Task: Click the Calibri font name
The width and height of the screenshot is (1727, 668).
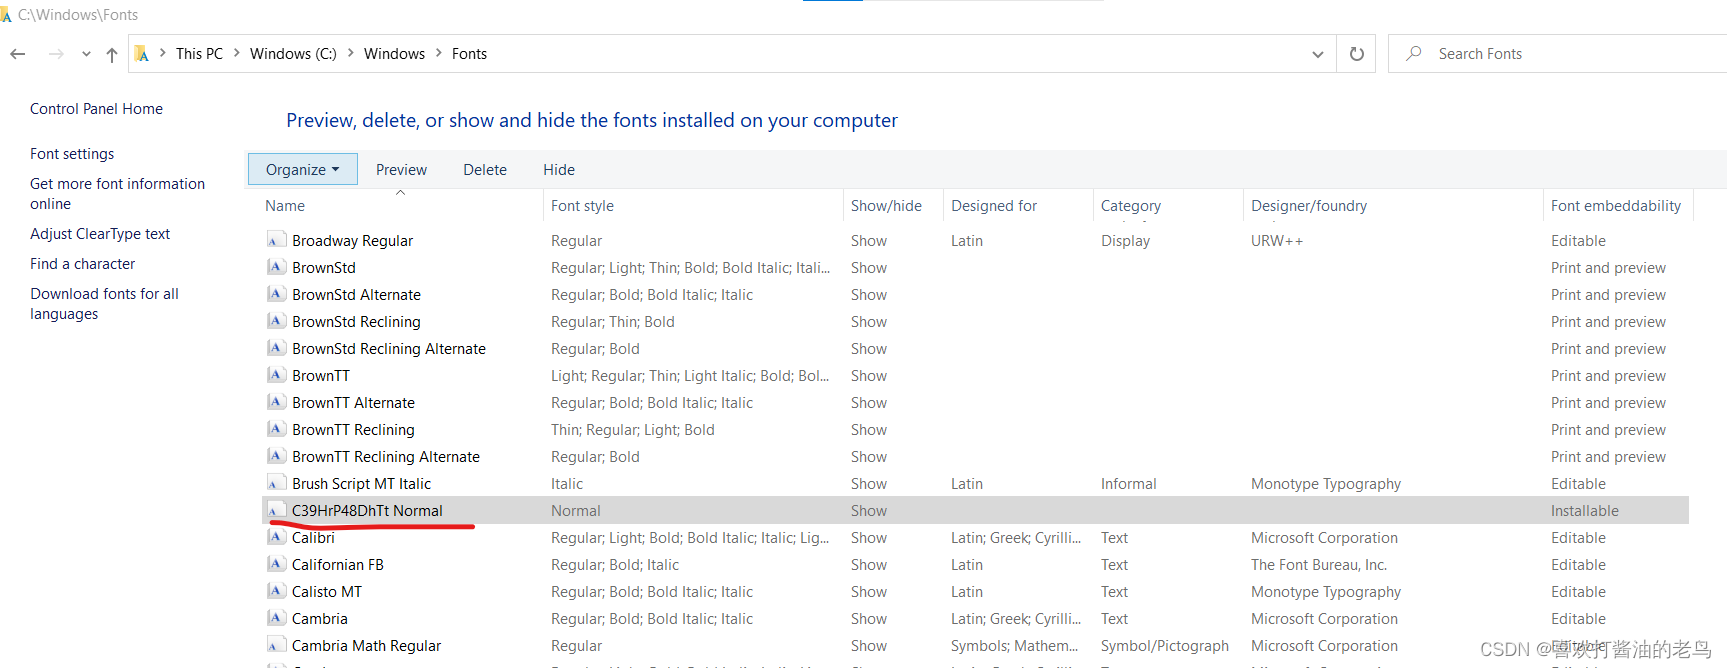Action: tap(313, 538)
